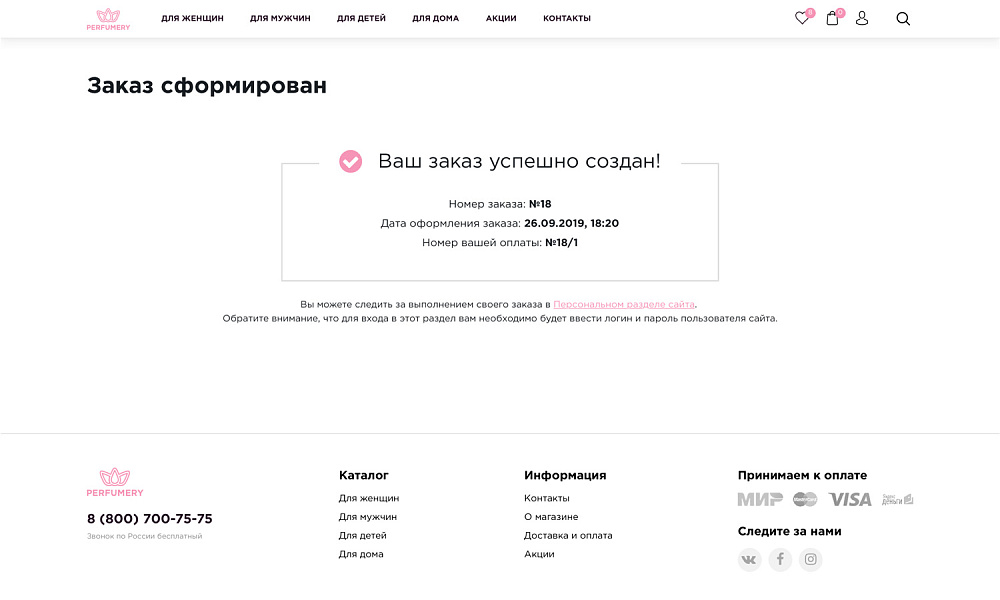The image size is (1000, 600).
Task: Click the Perfumery logo in the footer
Action: point(115,480)
